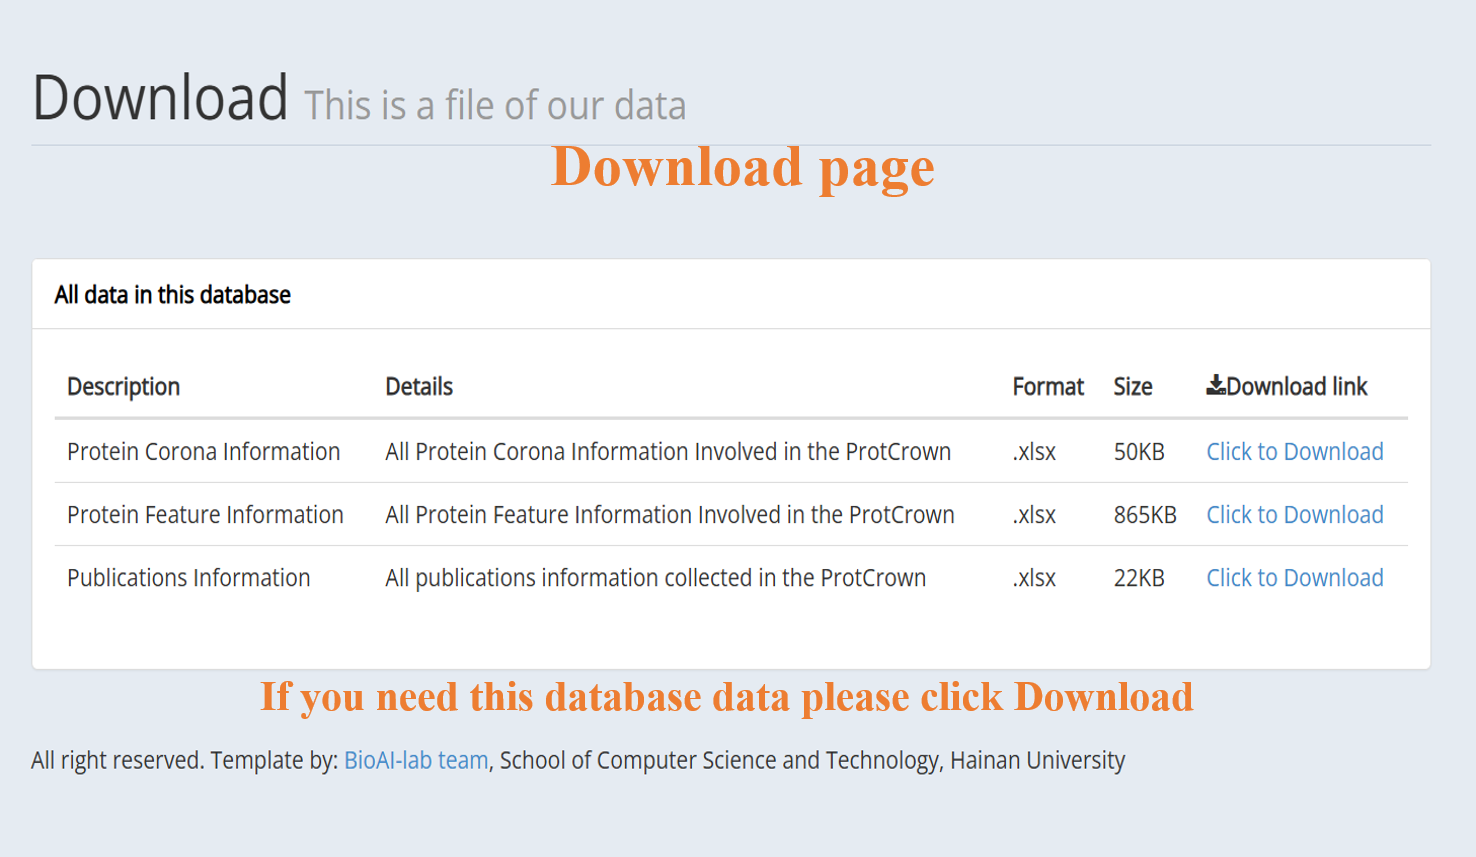Click the Format column header
Screen dimensions: 1476x857
click(1048, 387)
